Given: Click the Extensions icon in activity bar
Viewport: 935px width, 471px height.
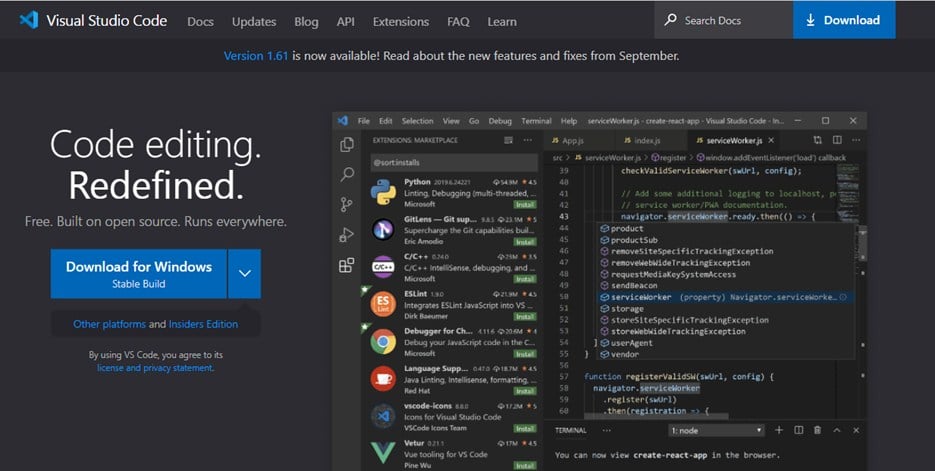Looking at the screenshot, I should (346, 265).
